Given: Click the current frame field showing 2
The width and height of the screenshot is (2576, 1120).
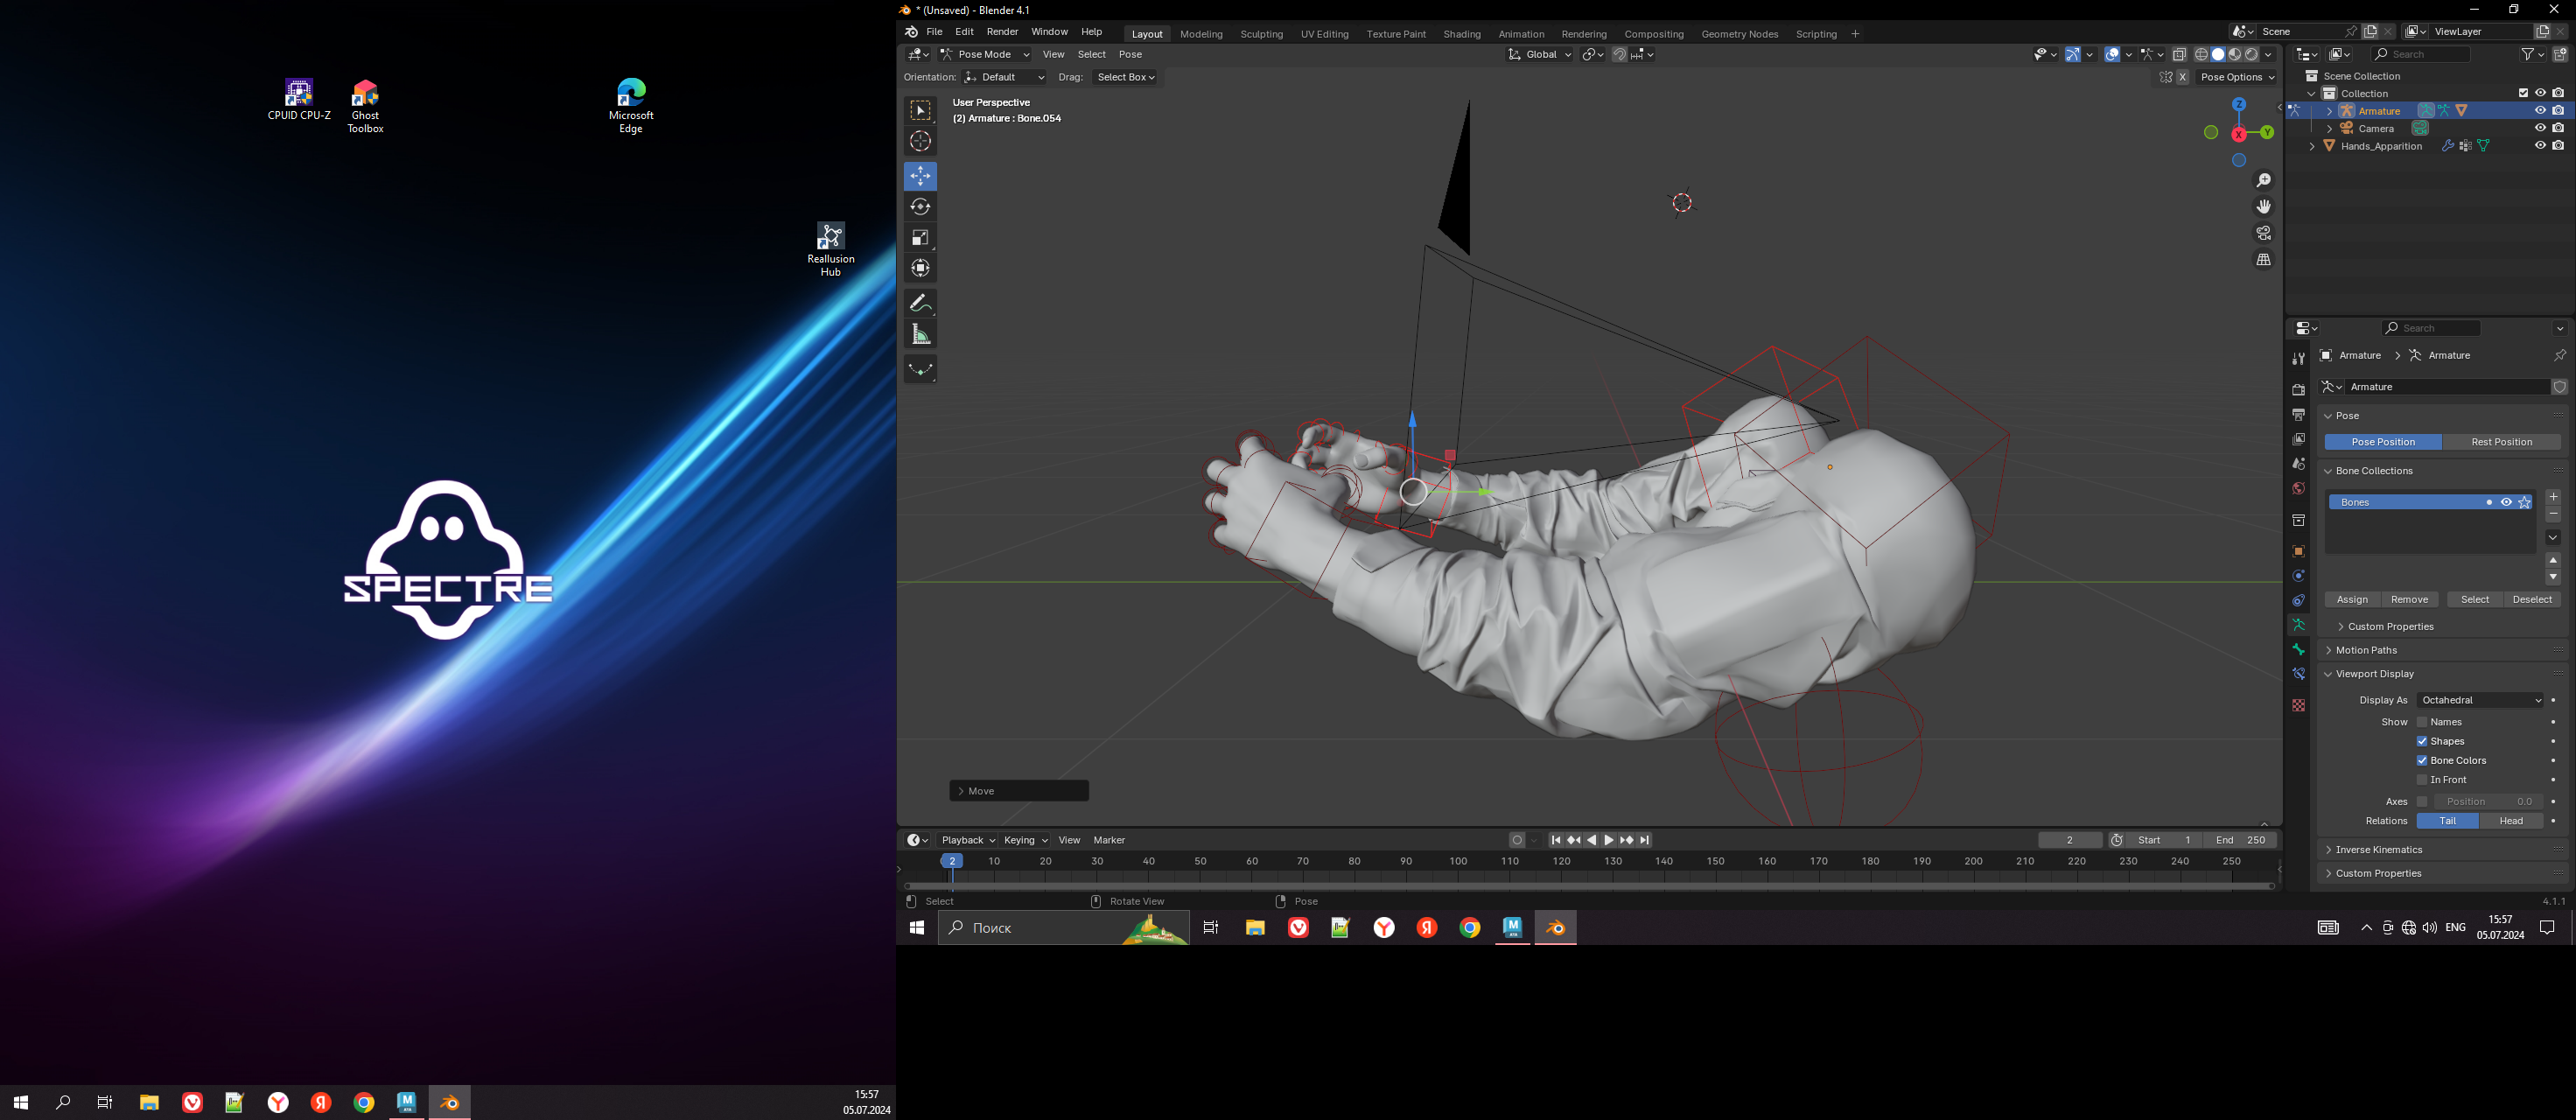Looking at the screenshot, I should tap(2069, 840).
